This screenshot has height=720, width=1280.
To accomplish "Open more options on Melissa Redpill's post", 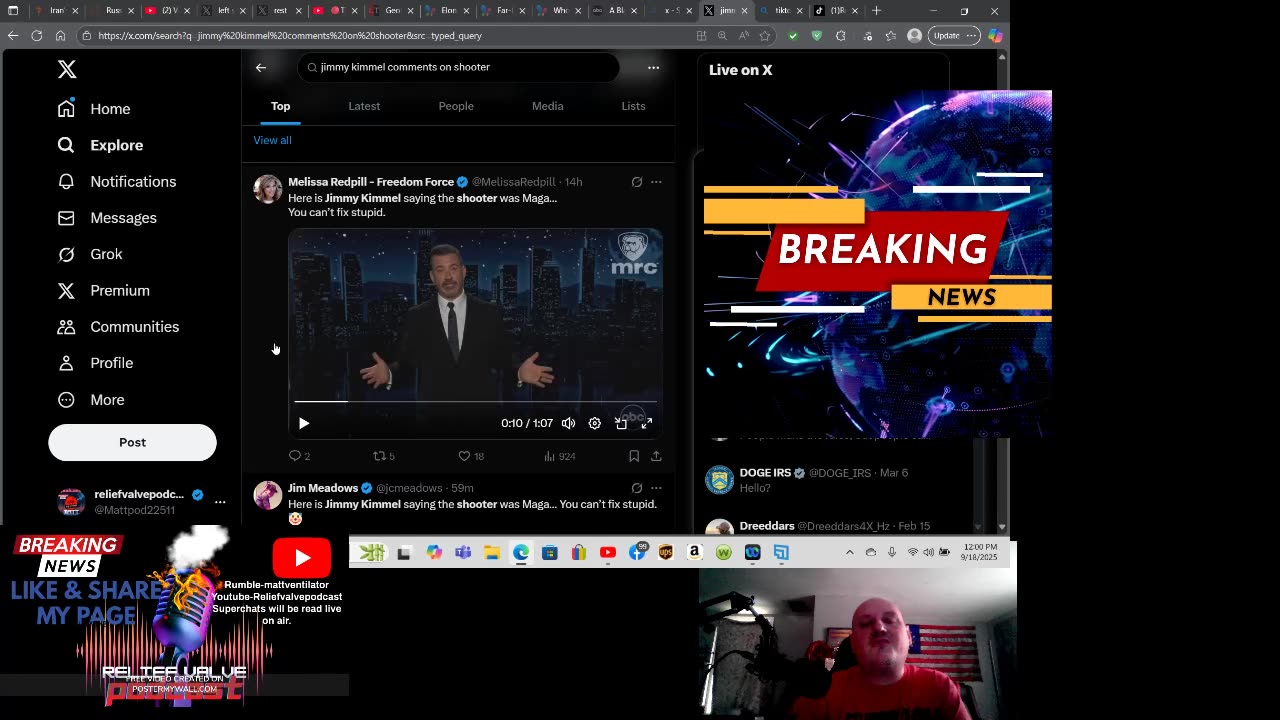I will [656, 182].
